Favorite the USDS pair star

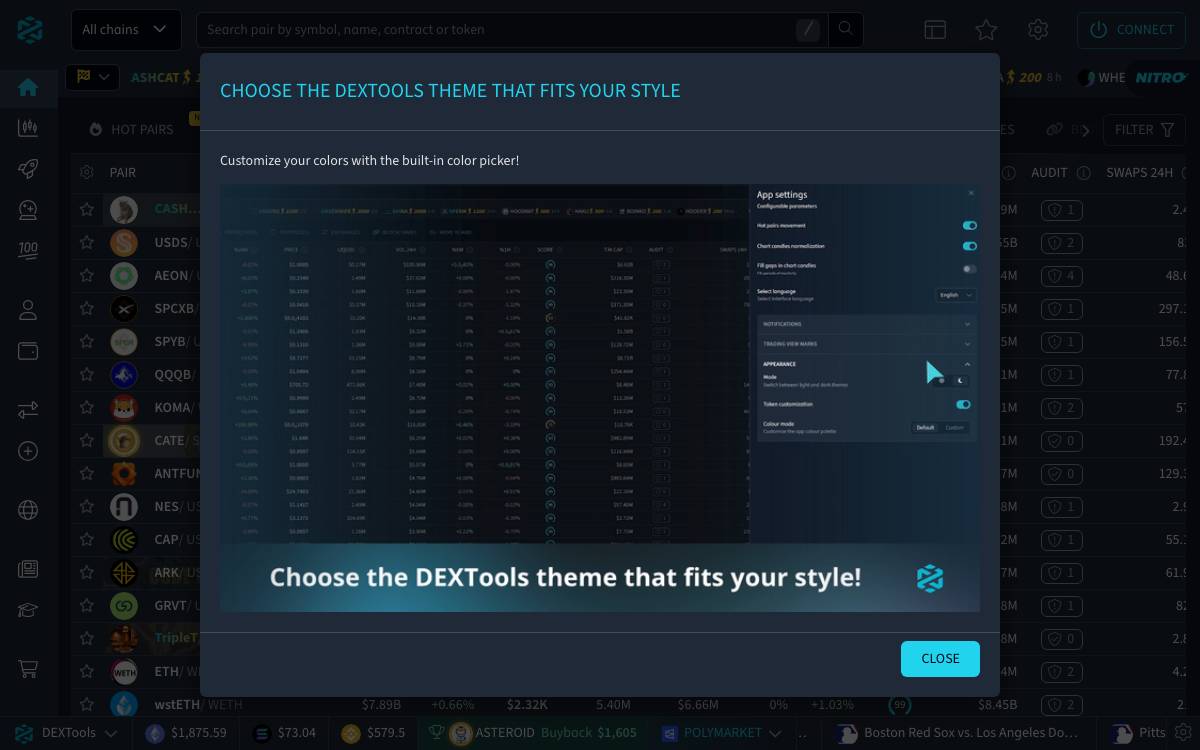pos(87,242)
